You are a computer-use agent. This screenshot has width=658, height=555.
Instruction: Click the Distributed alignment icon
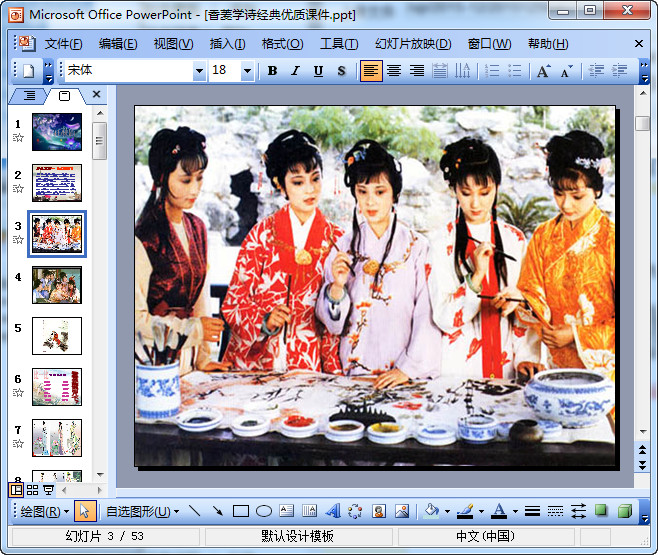click(440, 70)
